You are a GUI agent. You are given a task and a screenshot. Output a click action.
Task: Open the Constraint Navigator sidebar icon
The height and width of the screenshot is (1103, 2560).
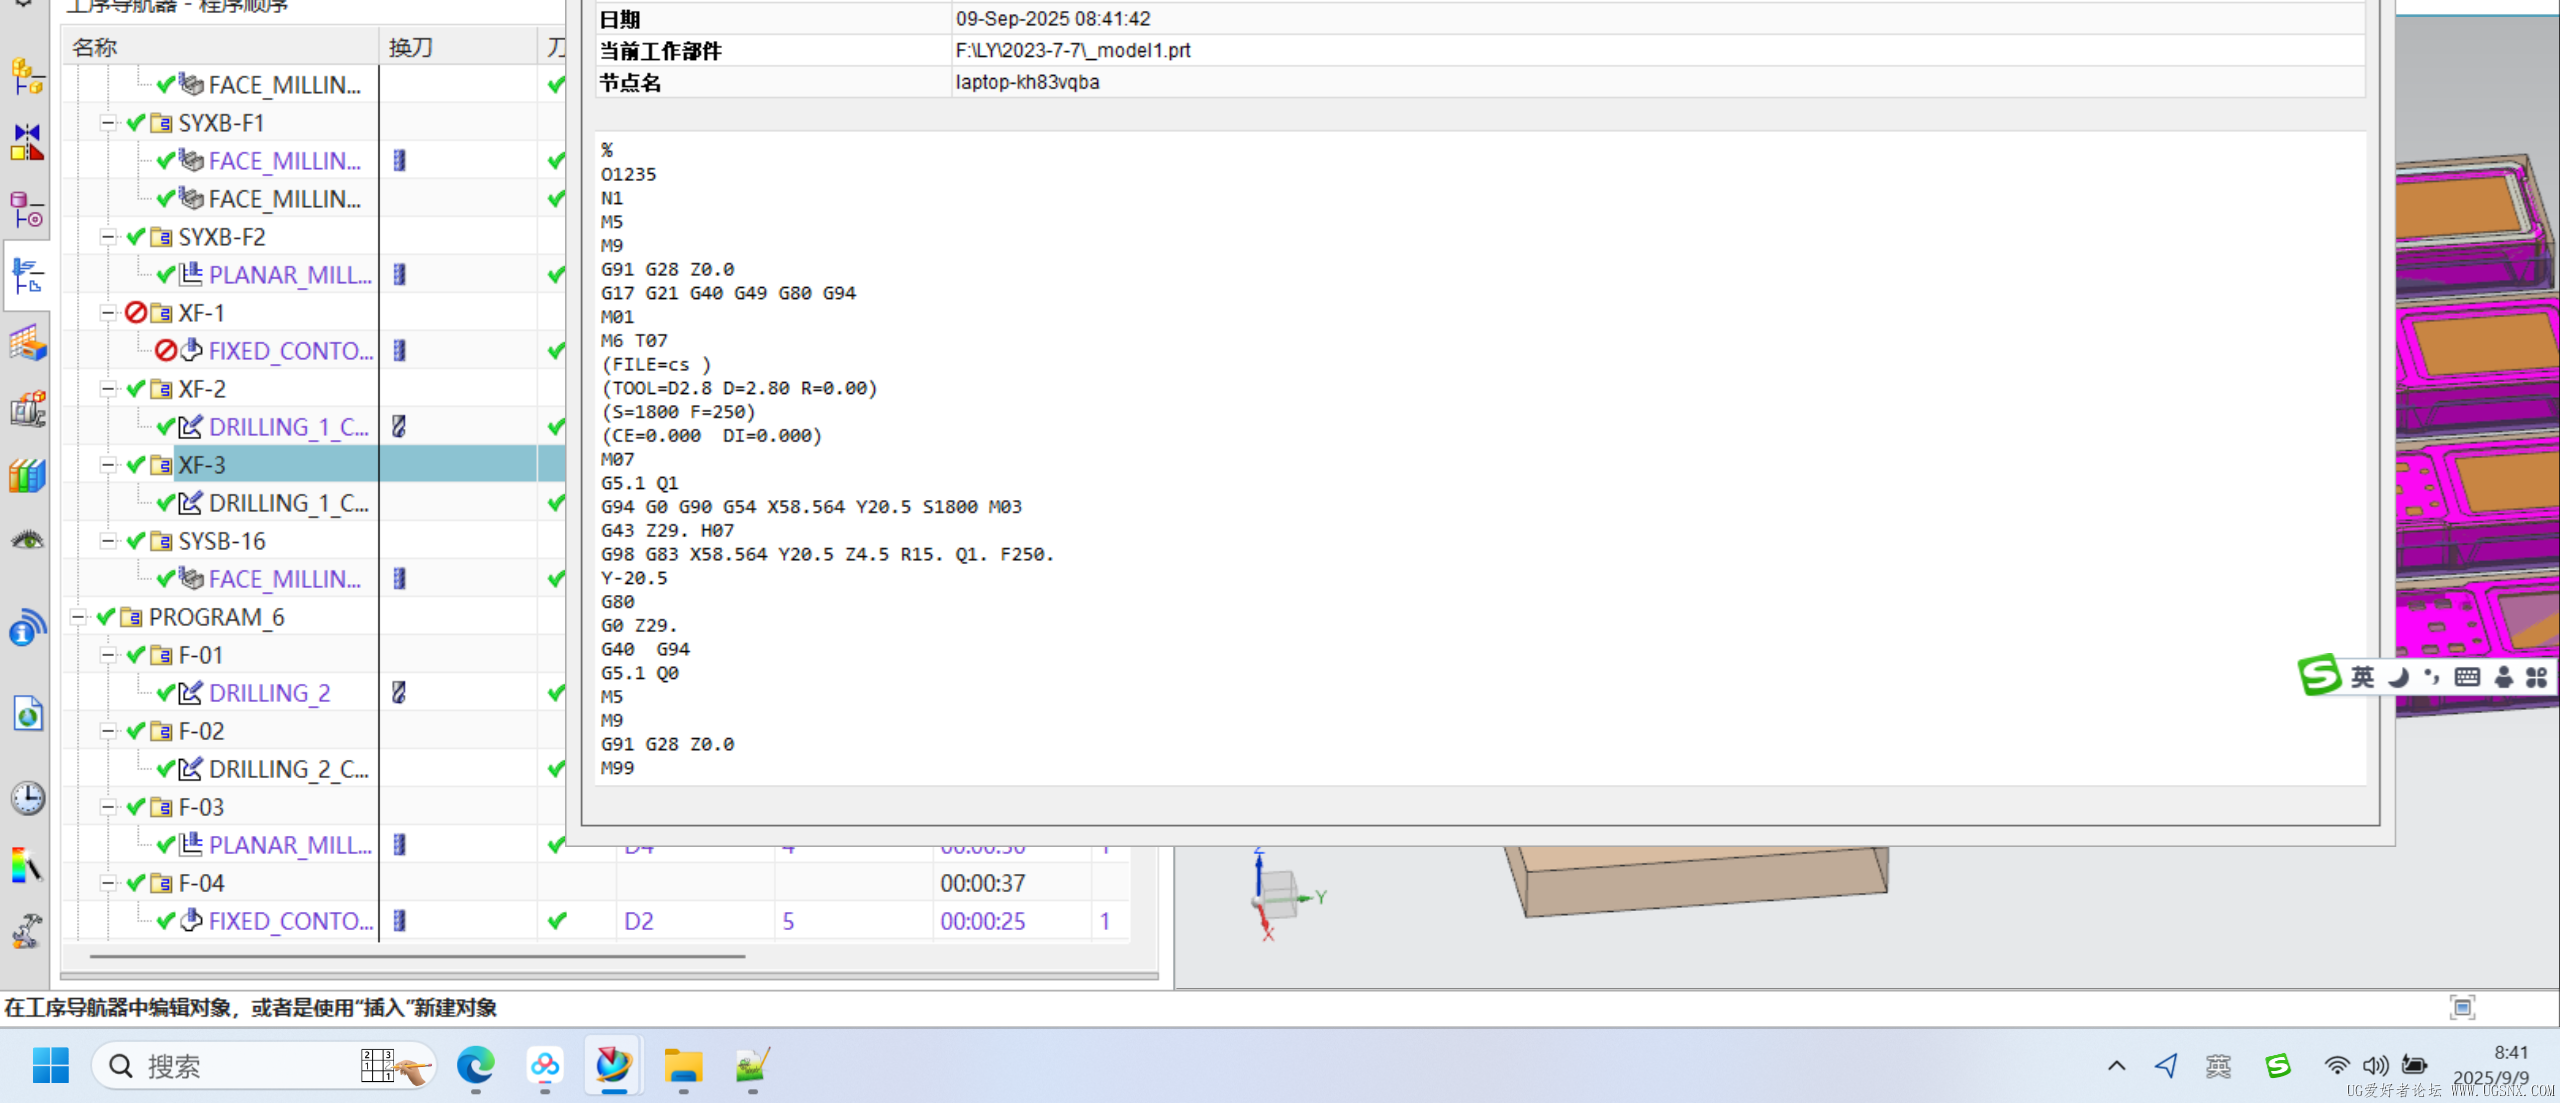point(27,141)
